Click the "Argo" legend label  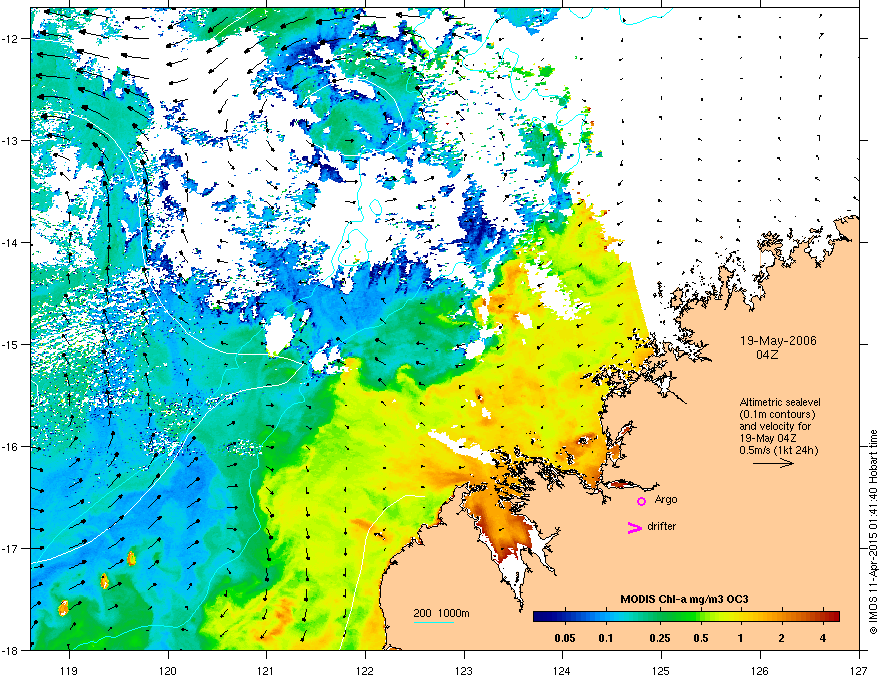click(x=666, y=499)
